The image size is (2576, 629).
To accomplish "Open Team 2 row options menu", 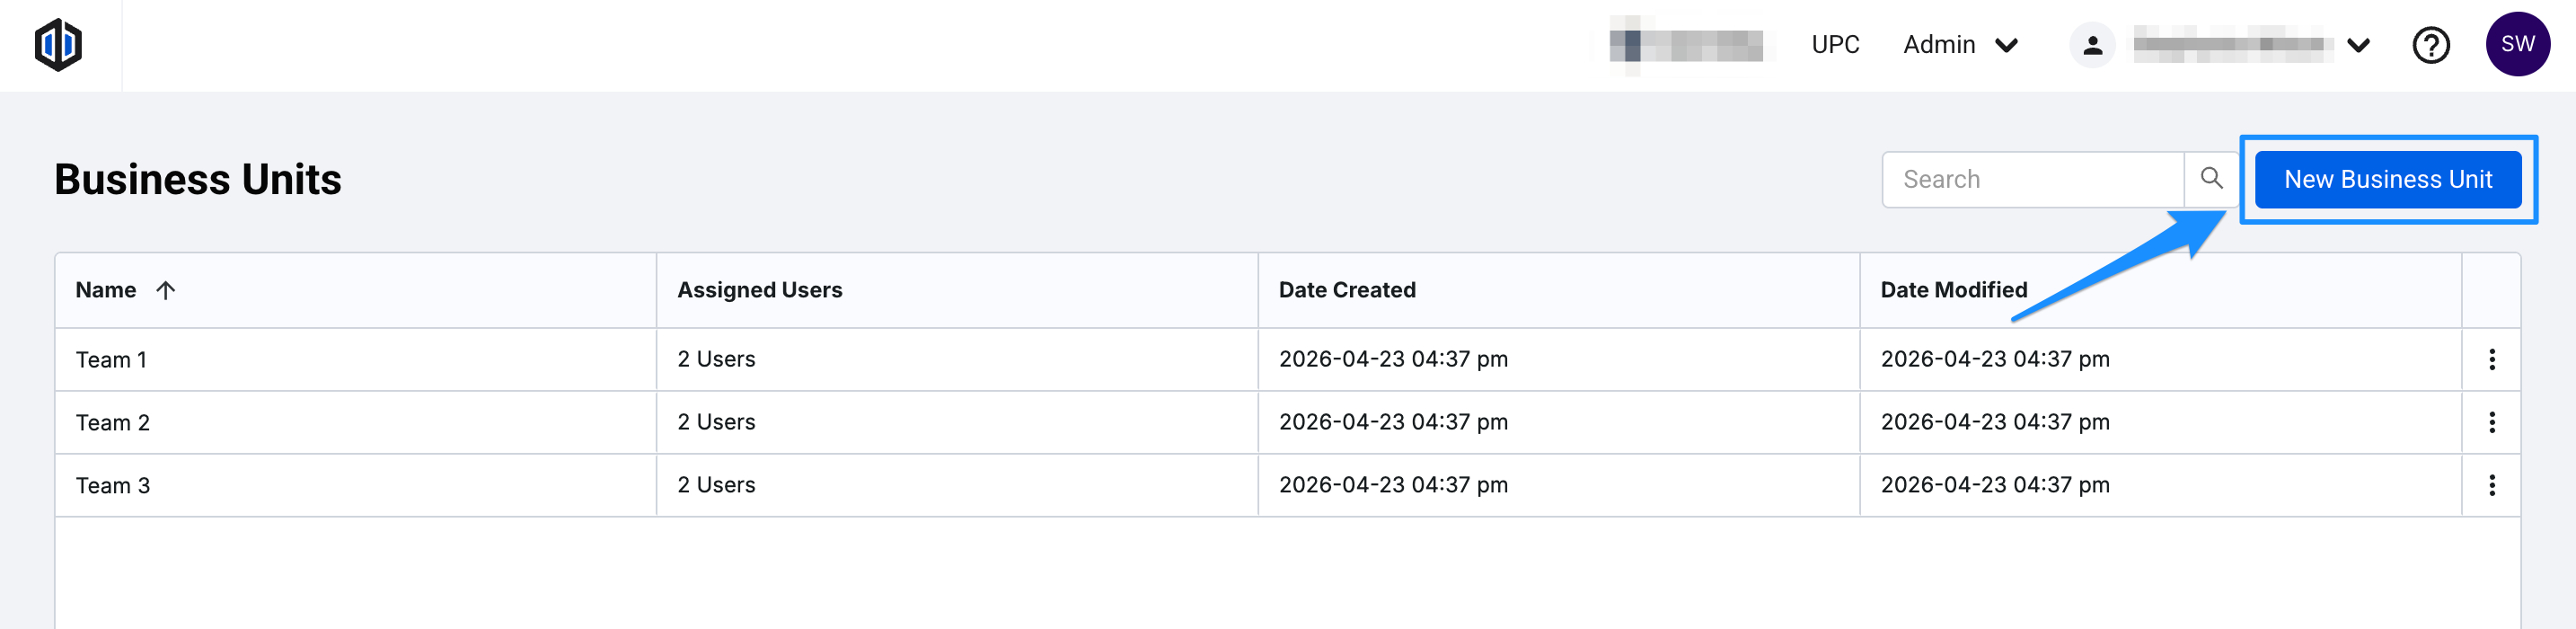I will (x=2491, y=422).
